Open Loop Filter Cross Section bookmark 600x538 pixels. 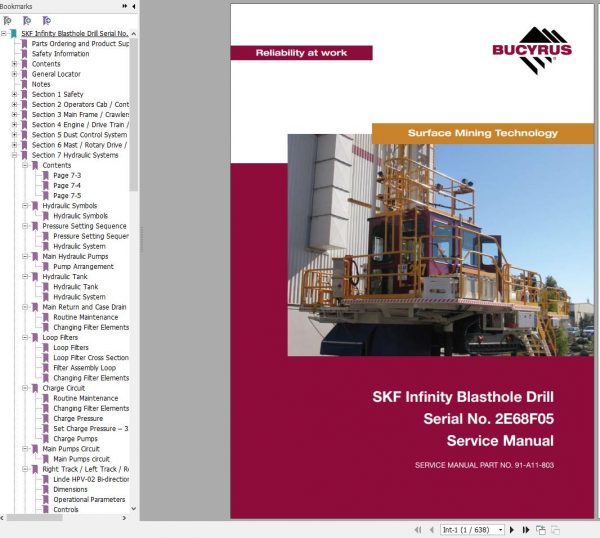point(91,358)
